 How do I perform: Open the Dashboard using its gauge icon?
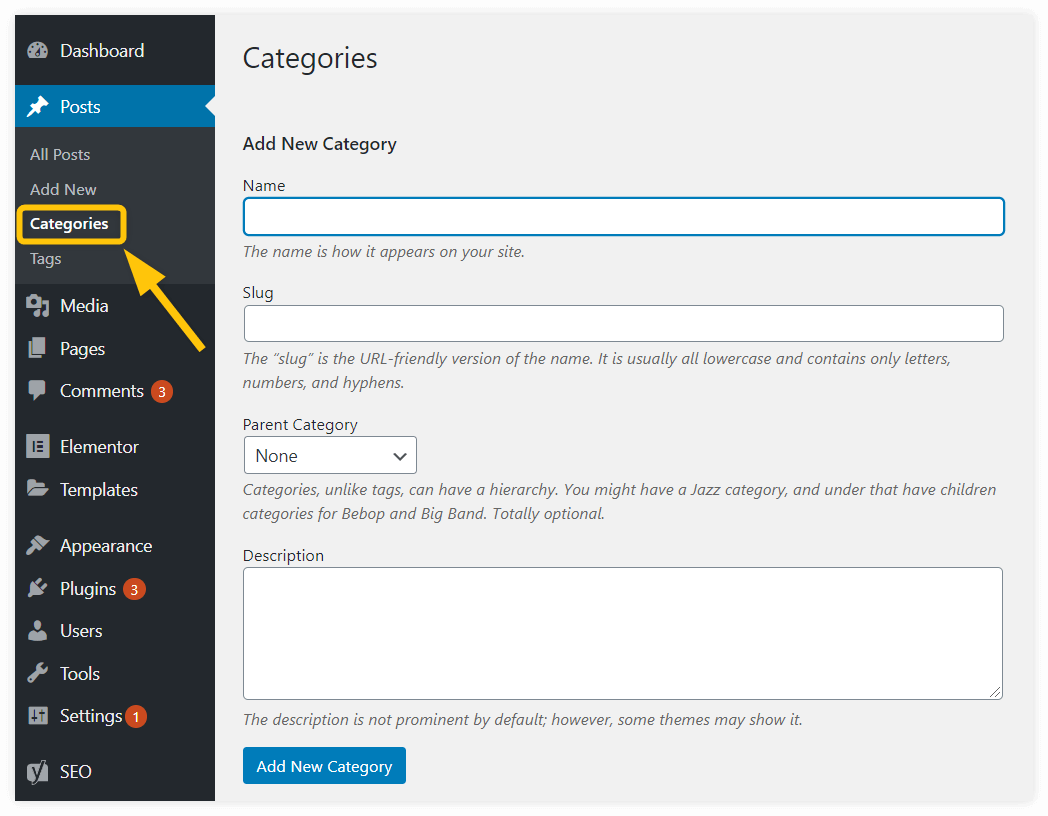pos(37,50)
